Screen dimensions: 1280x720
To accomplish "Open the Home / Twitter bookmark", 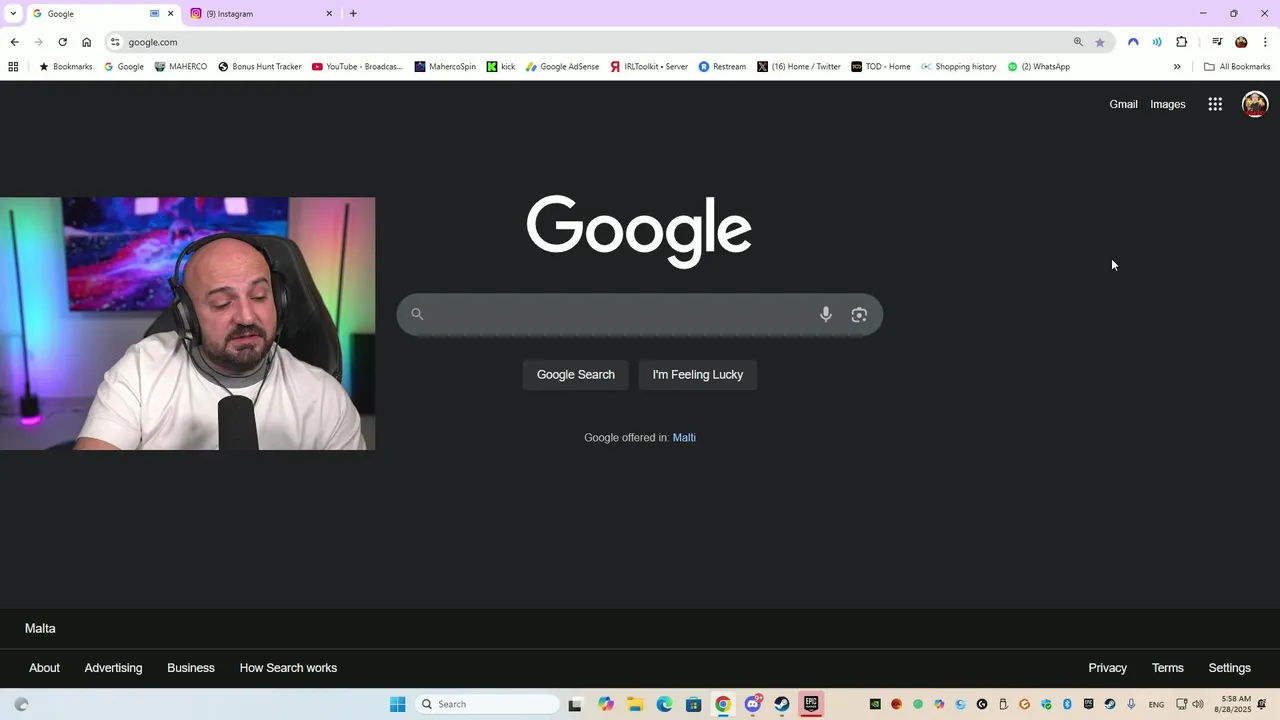I will coord(799,67).
